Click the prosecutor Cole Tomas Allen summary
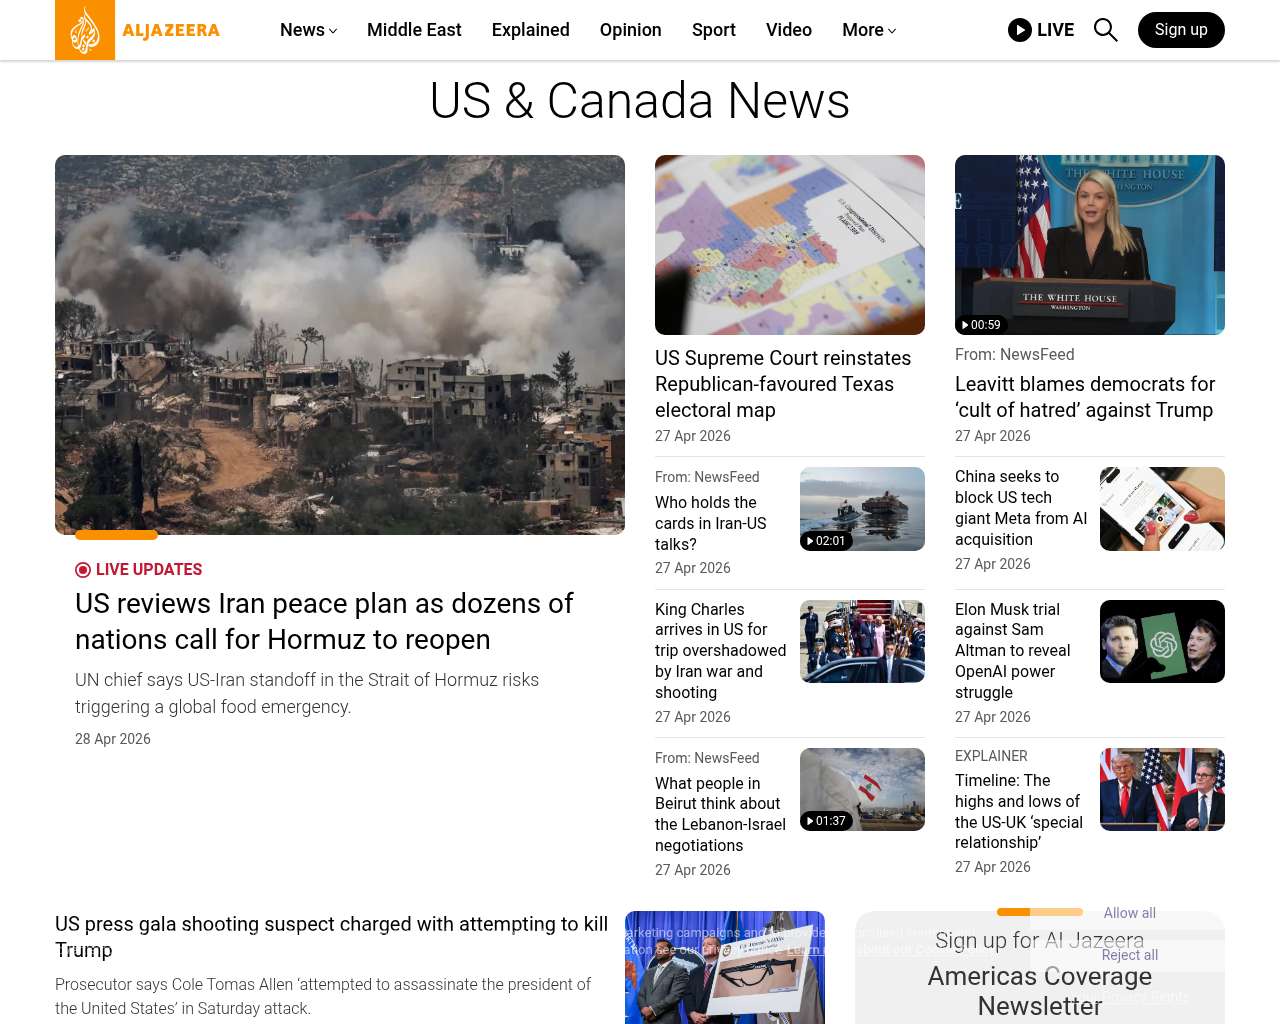The width and height of the screenshot is (1280, 1024). point(323,996)
